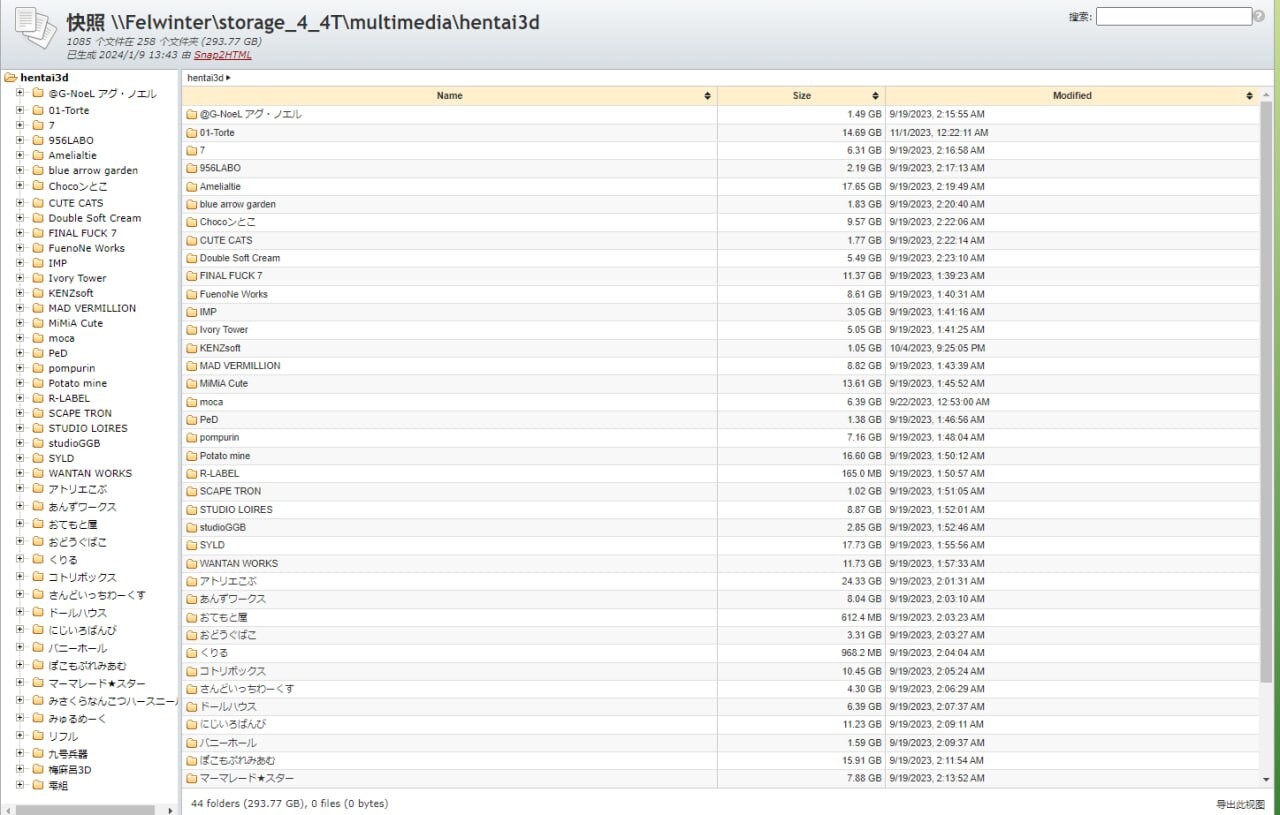This screenshot has height=815, width=1280.
Task: Expand the CUTE CATS tree node
Action: point(20,203)
